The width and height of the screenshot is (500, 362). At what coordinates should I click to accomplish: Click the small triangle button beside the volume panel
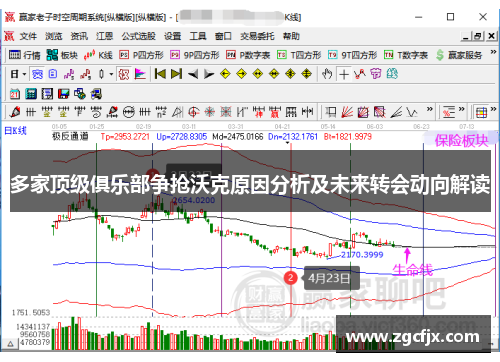[10, 344]
